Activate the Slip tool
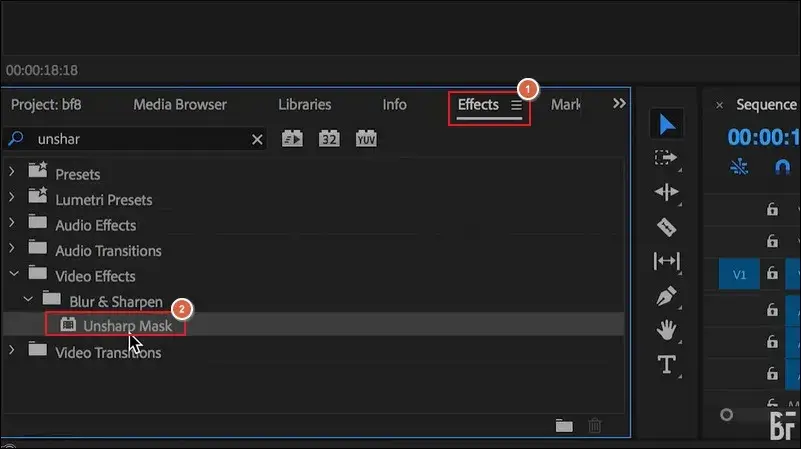801x449 pixels. coord(666,261)
